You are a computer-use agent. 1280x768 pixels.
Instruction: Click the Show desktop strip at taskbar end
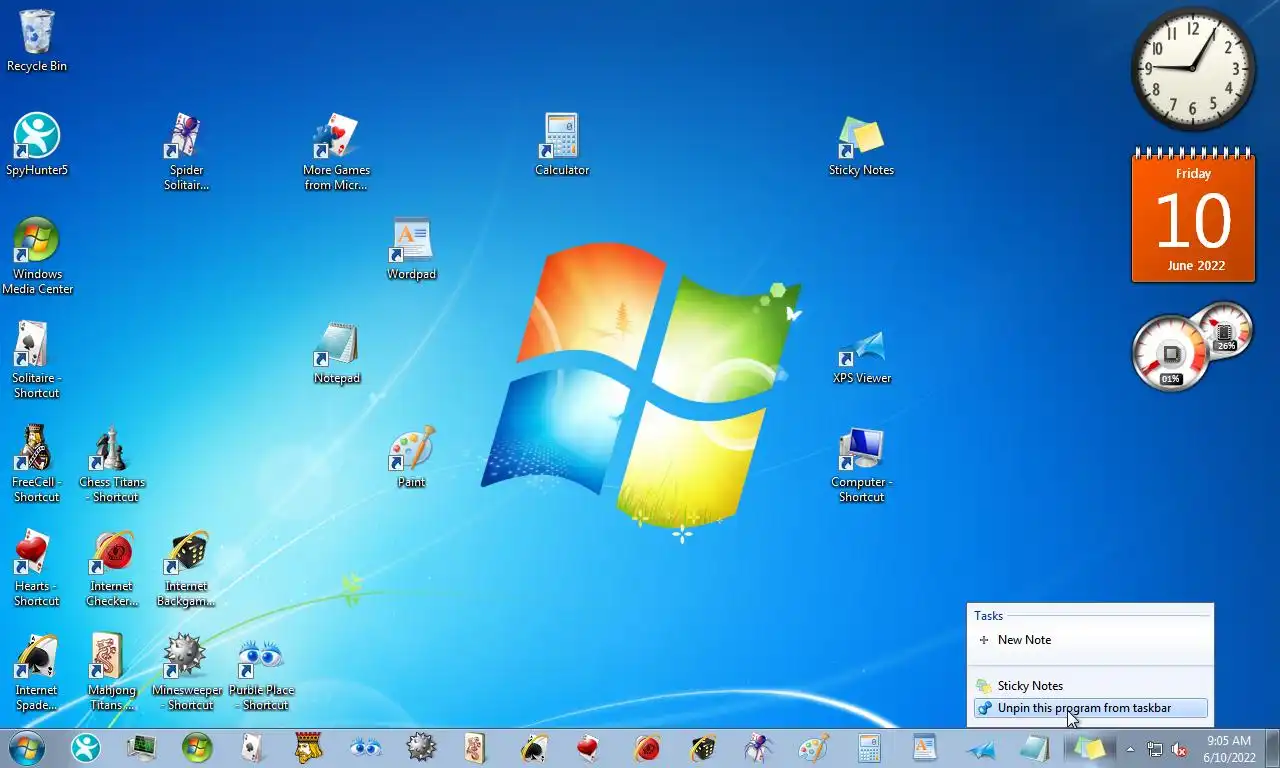coord(1272,748)
